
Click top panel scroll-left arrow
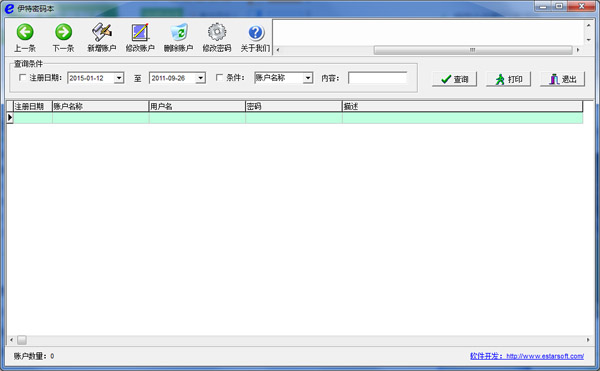[x=278, y=50]
